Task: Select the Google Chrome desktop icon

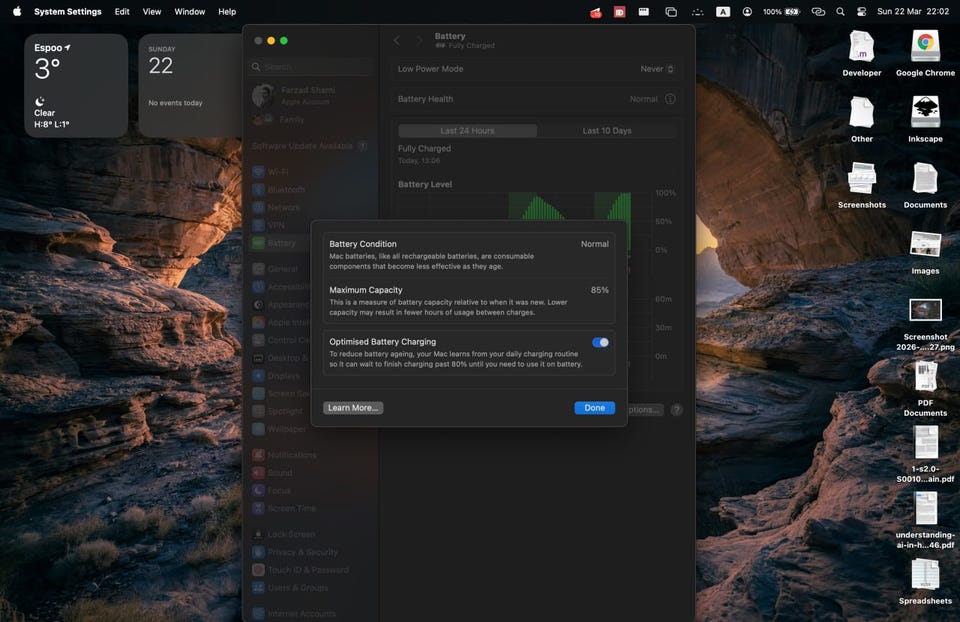Action: tap(924, 47)
